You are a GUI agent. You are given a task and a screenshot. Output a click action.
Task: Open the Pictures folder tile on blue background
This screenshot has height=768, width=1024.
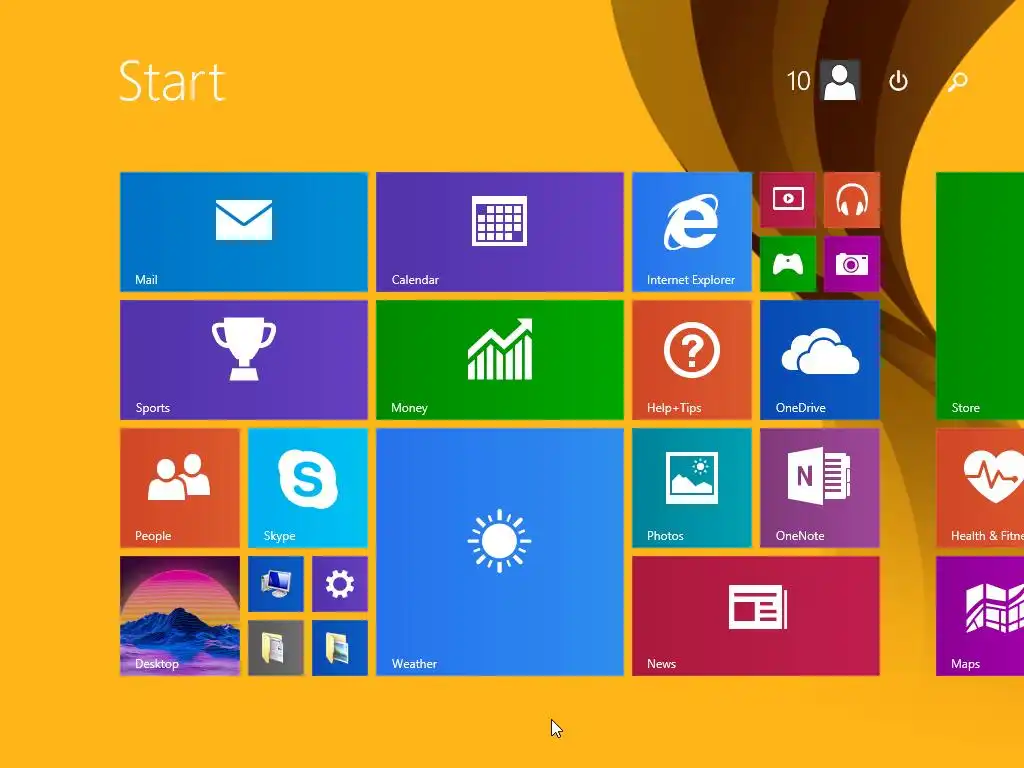tap(340, 648)
